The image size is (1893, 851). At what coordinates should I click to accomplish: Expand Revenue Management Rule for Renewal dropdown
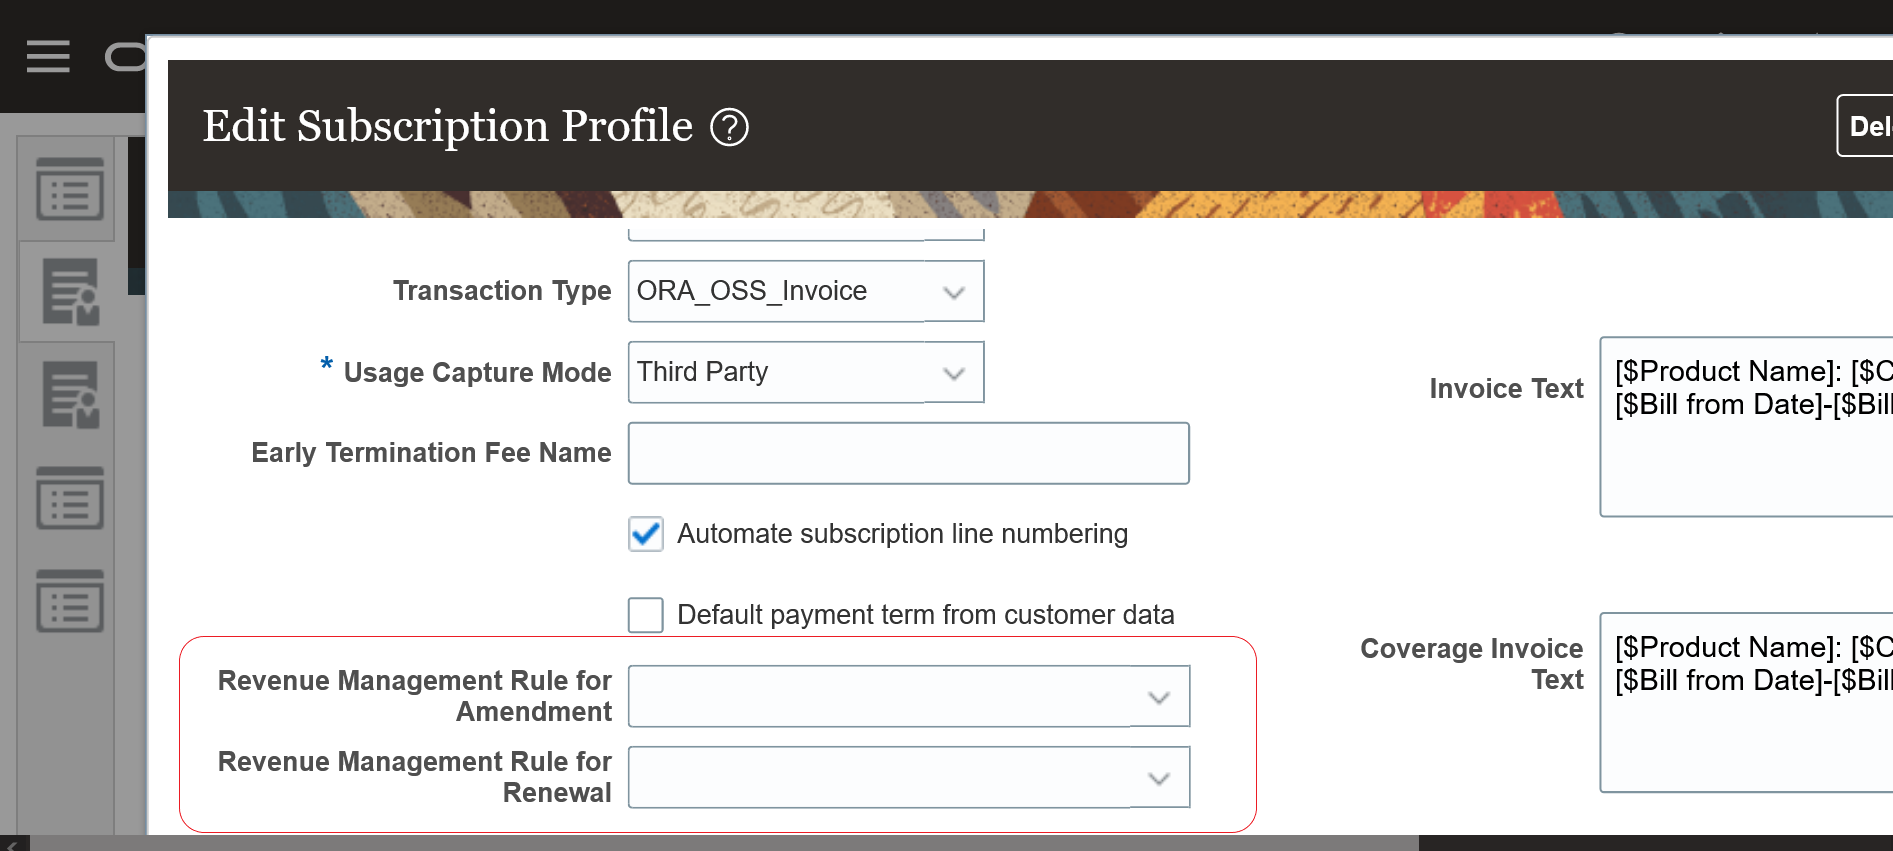click(x=1159, y=778)
